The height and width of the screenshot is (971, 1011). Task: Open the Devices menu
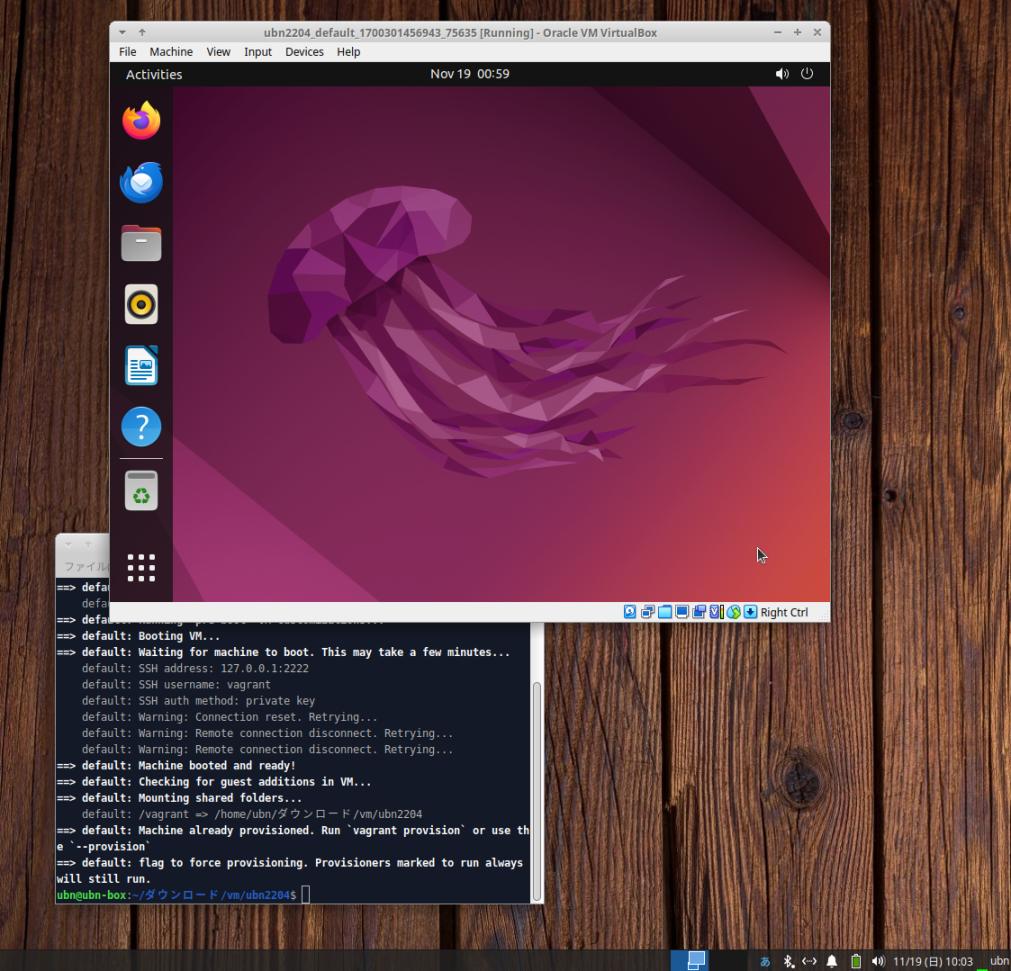click(304, 52)
